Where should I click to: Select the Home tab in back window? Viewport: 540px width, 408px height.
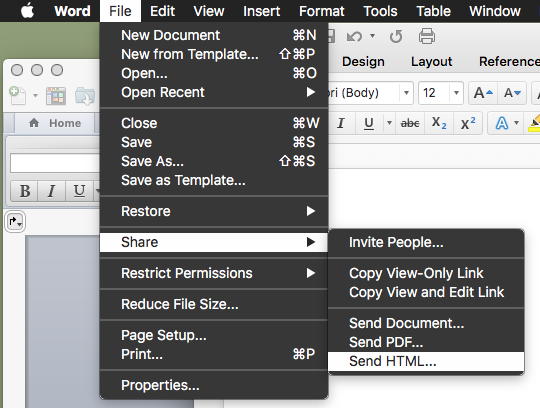[x=55, y=123]
